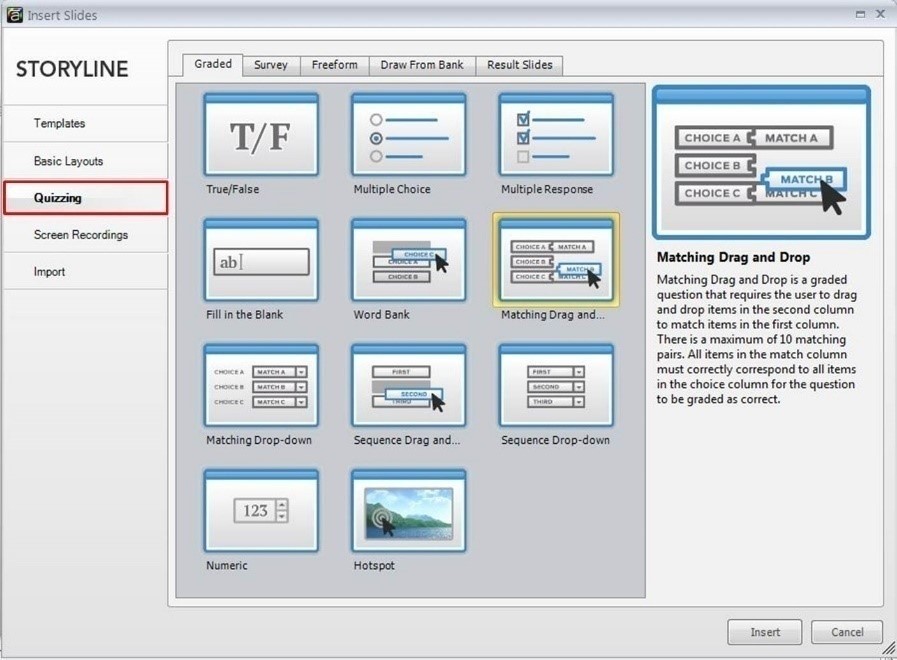Close the Insert Slides dialog

(x=880, y=14)
